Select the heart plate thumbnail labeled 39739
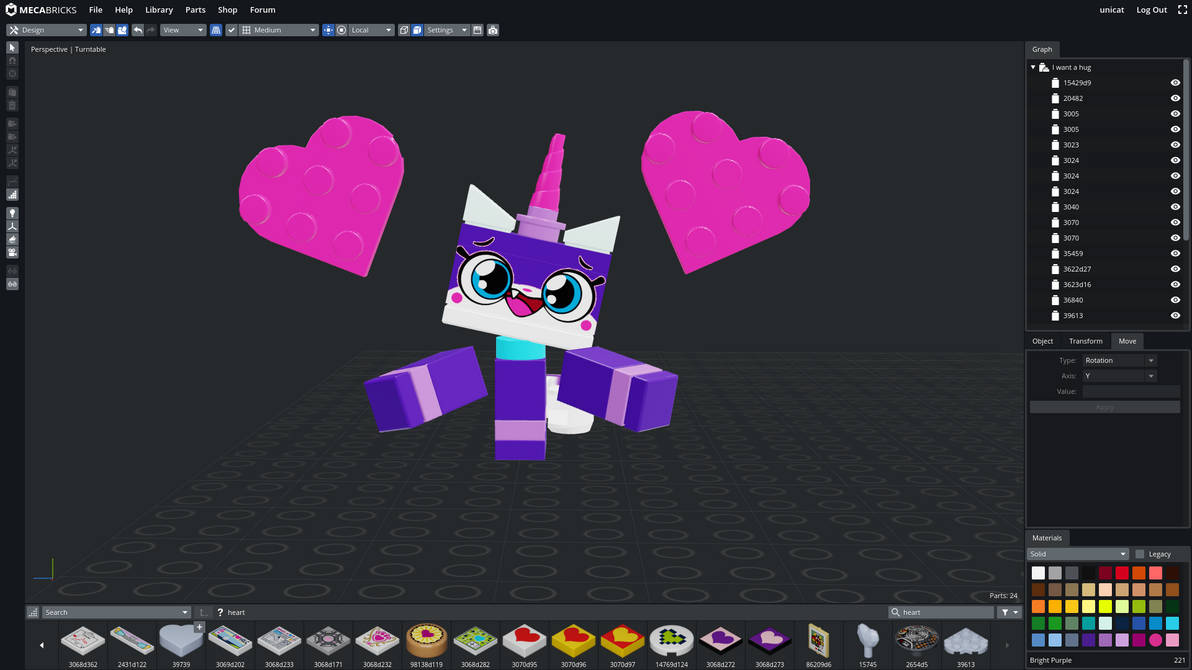This screenshot has width=1192, height=670. 181,640
